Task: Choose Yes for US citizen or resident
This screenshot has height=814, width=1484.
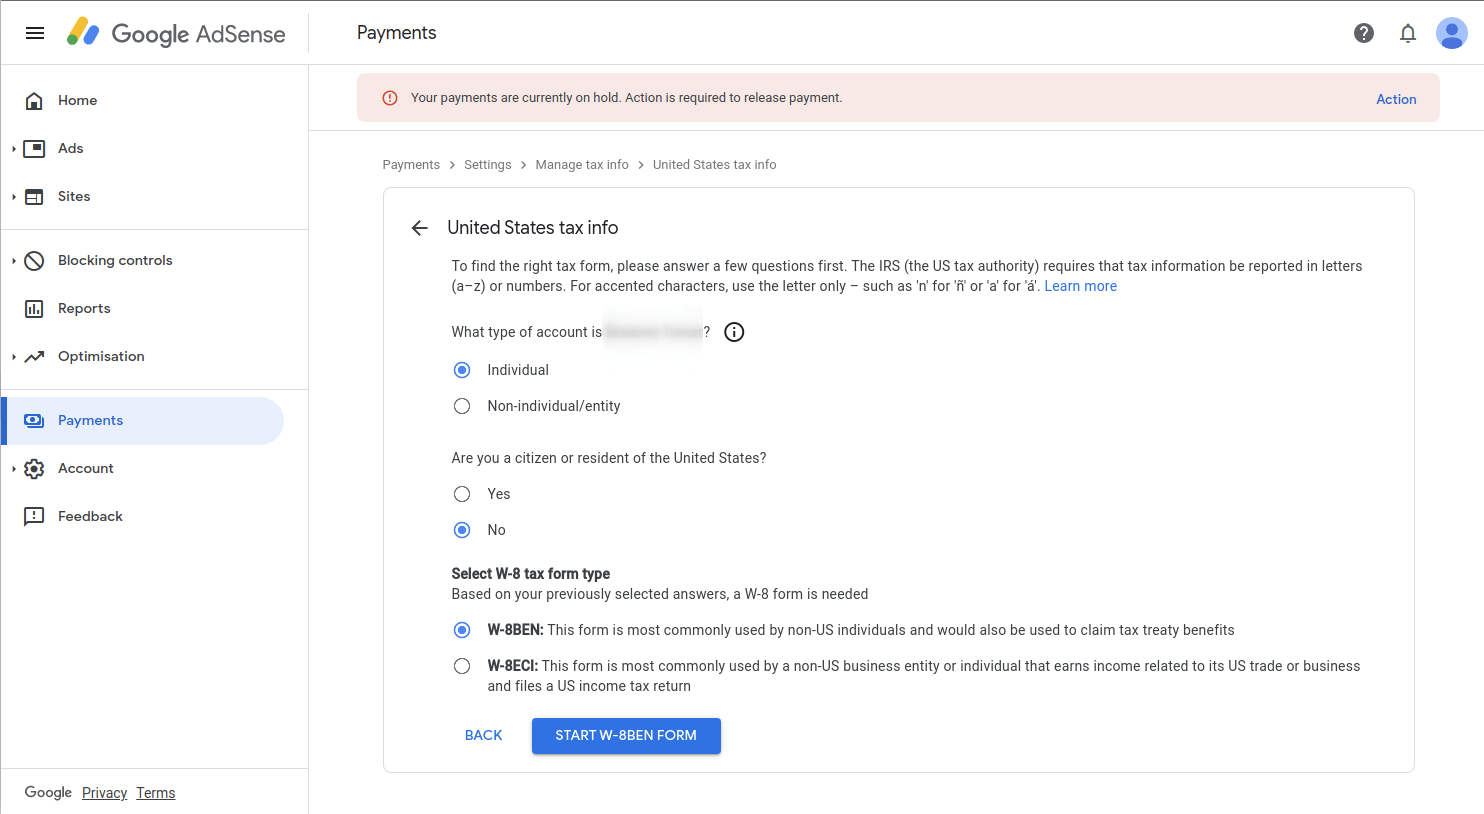Action: click(x=462, y=494)
